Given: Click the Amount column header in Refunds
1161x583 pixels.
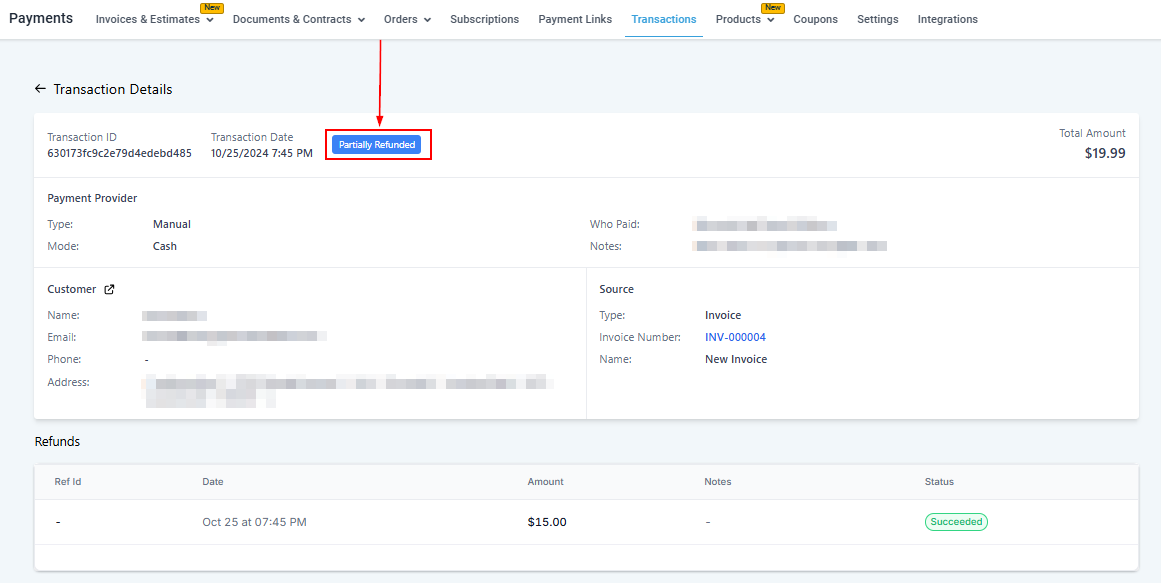Looking at the screenshot, I should (545, 482).
